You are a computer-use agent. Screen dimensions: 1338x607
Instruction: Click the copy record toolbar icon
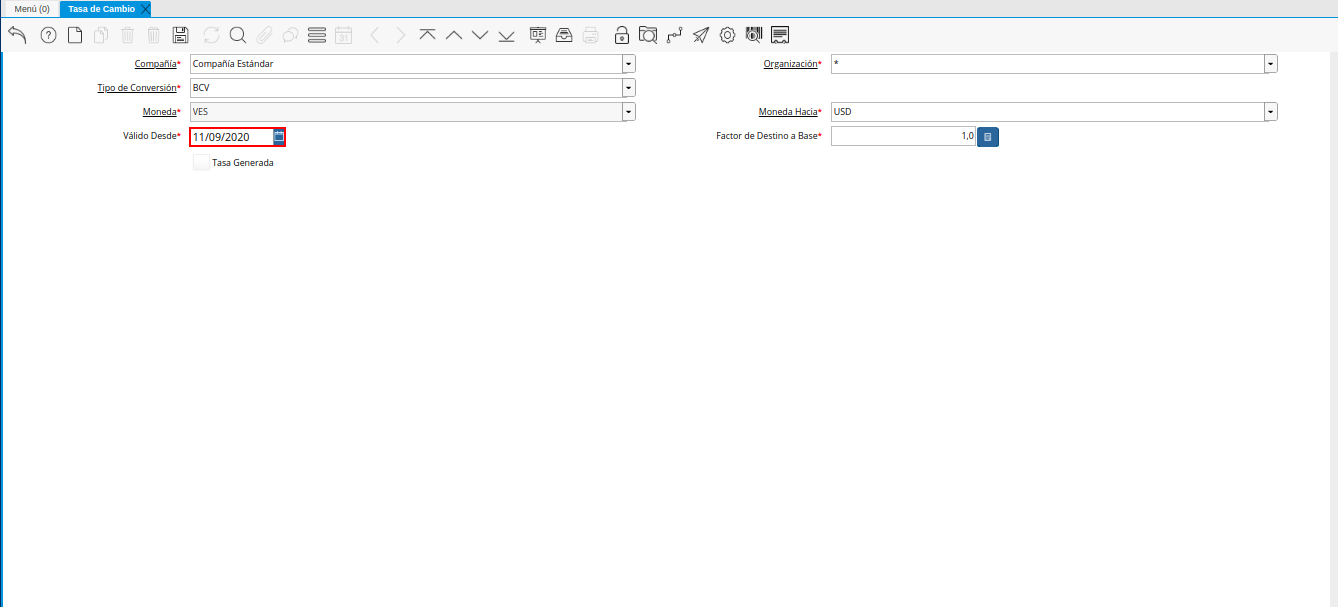point(101,35)
